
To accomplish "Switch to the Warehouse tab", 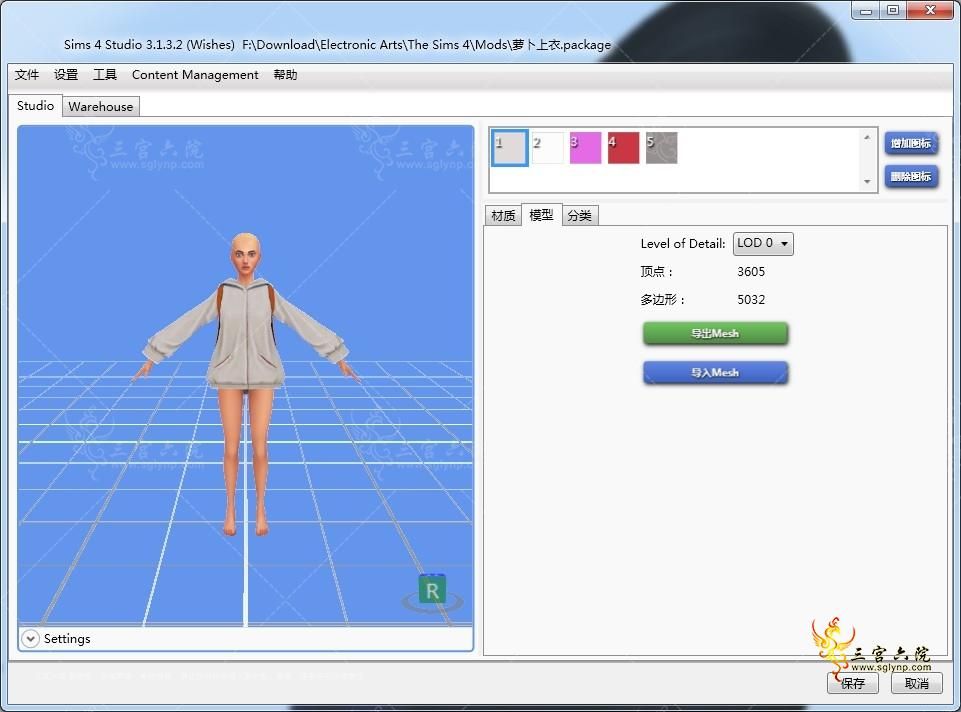I will (101, 107).
